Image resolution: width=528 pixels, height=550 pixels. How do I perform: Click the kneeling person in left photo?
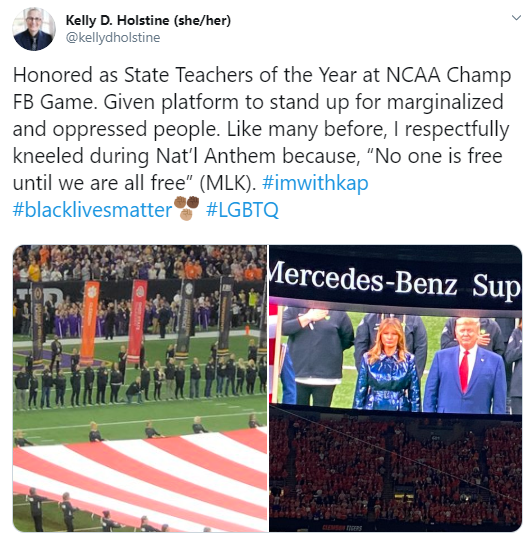point(134,391)
